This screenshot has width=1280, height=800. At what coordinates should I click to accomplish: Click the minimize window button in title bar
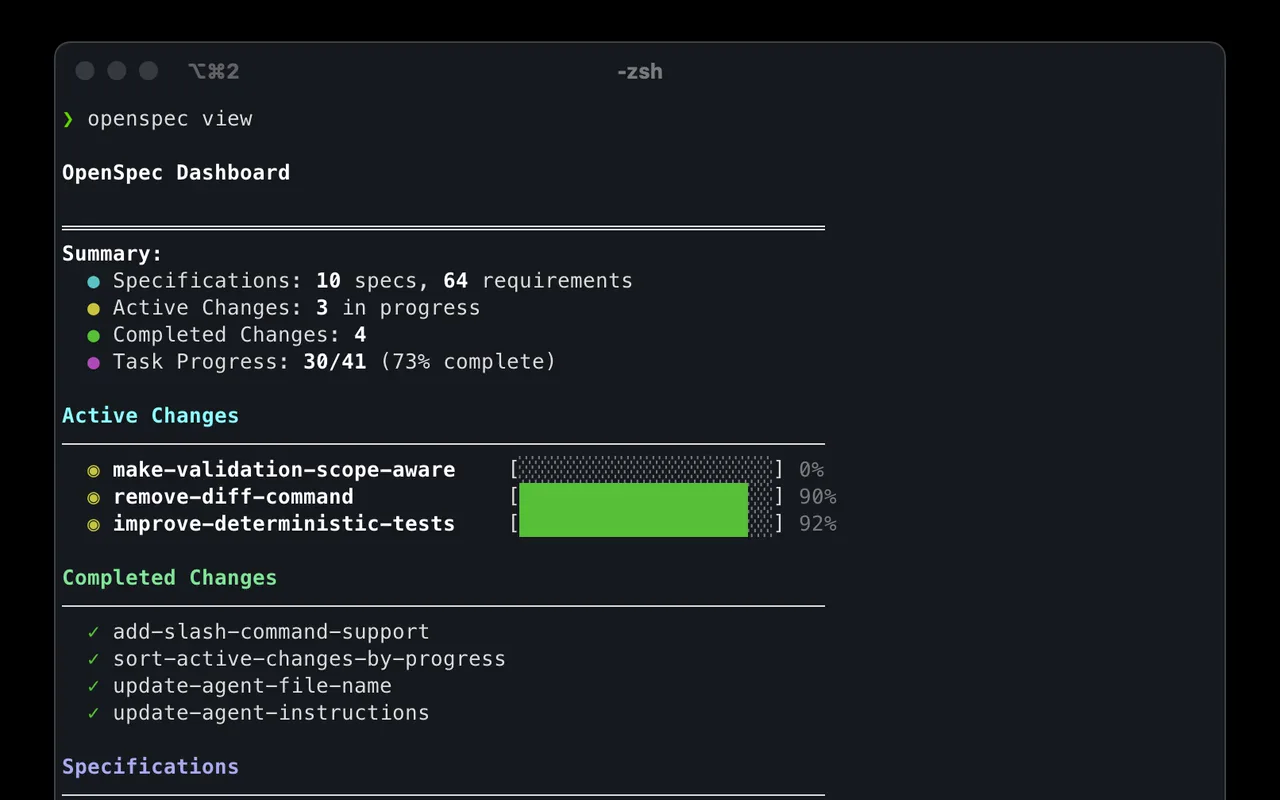tap(117, 71)
